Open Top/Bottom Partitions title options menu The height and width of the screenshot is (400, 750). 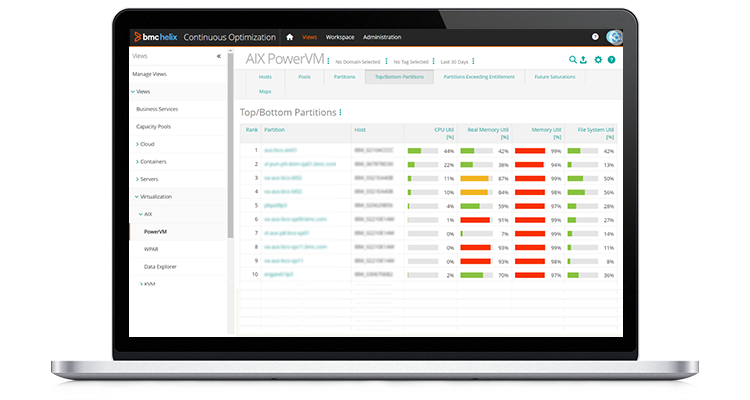pos(340,113)
